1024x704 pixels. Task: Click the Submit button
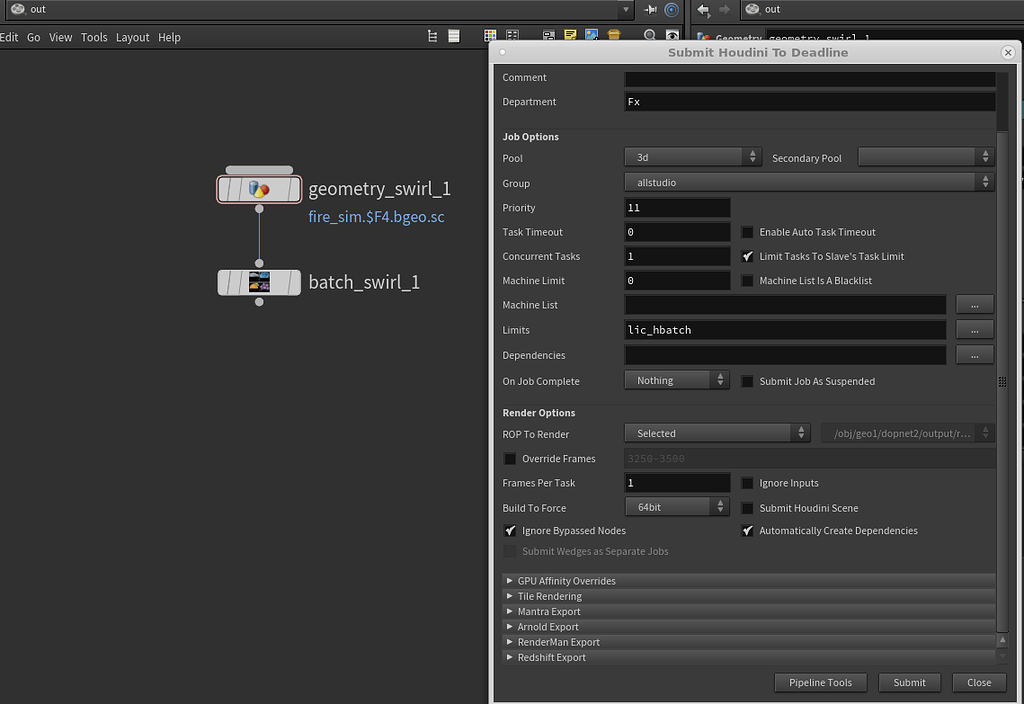pyautogui.click(x=909, y=682)
